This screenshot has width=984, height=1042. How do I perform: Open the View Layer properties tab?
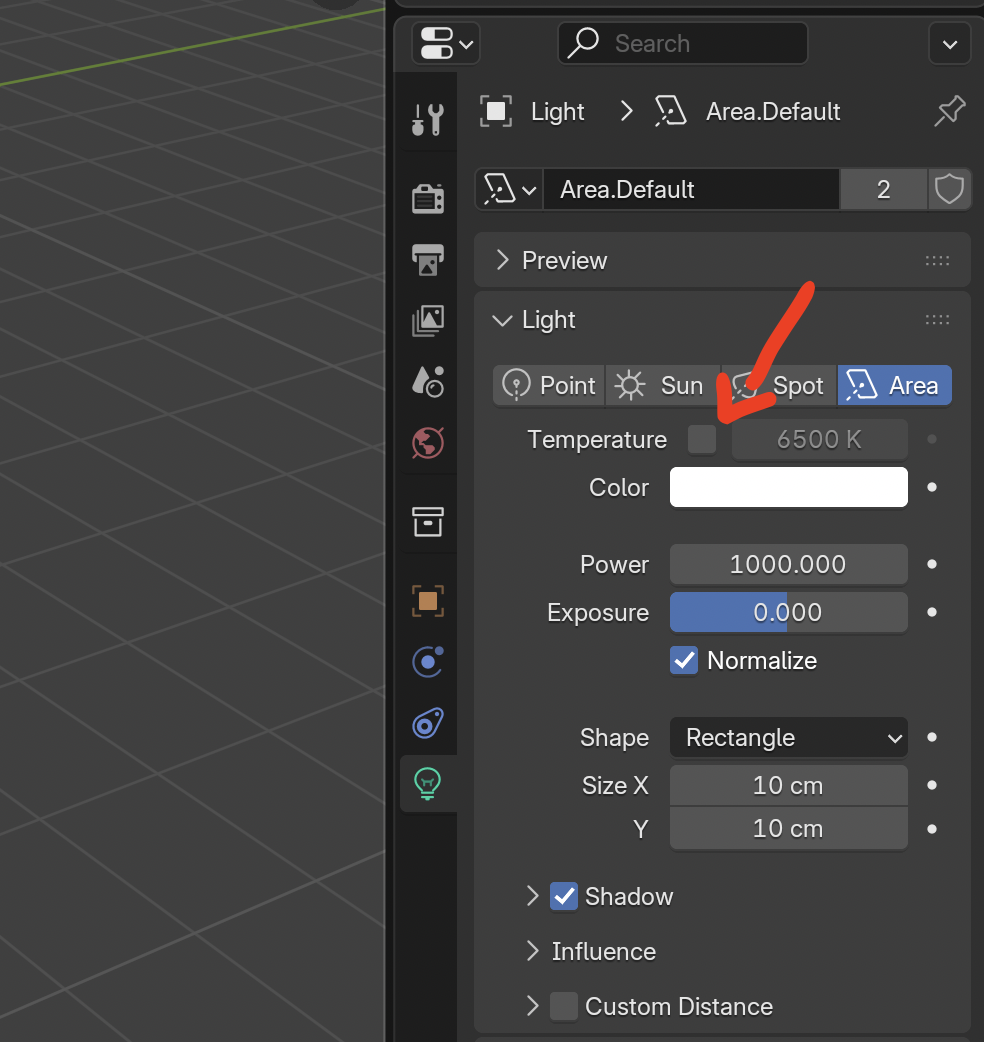pos(428,320)
